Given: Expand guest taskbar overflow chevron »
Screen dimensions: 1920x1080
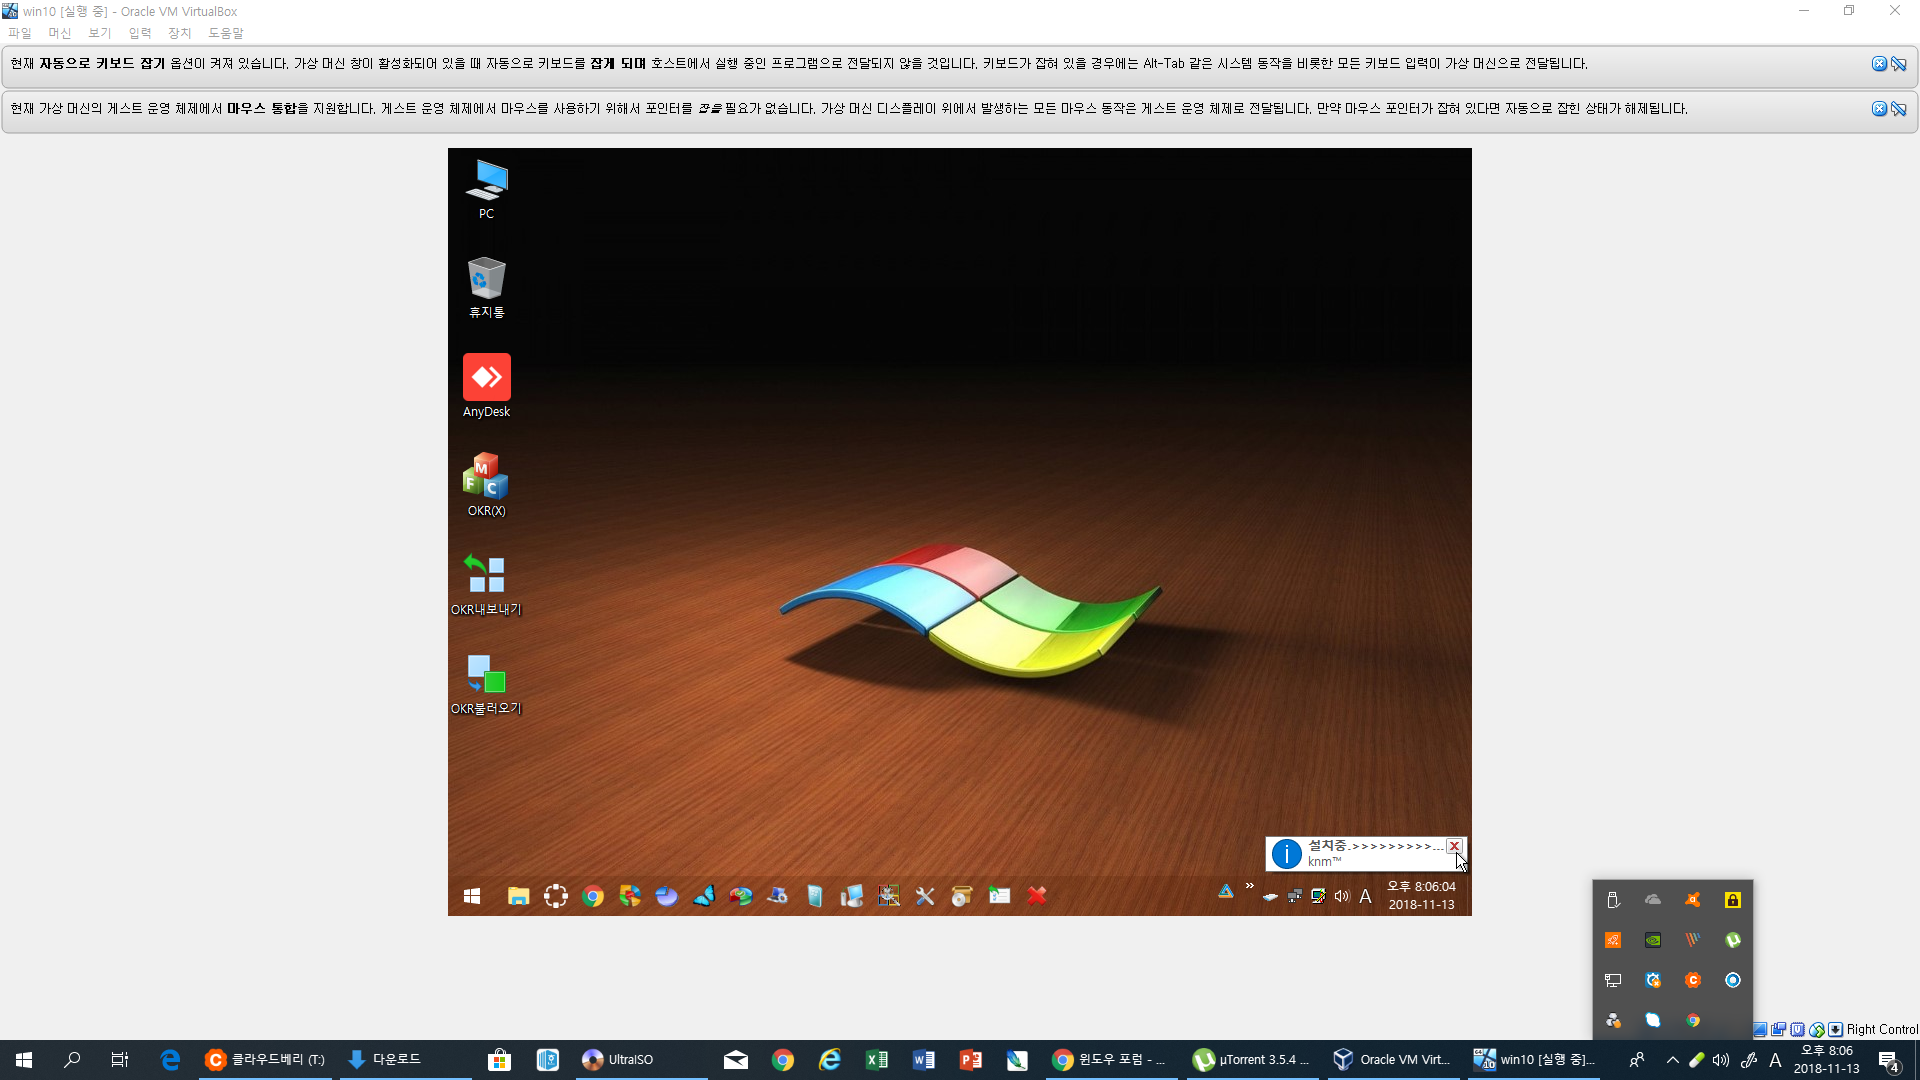Looking at the screenshot, I should pyautogui.click(x=1250, y=886).
